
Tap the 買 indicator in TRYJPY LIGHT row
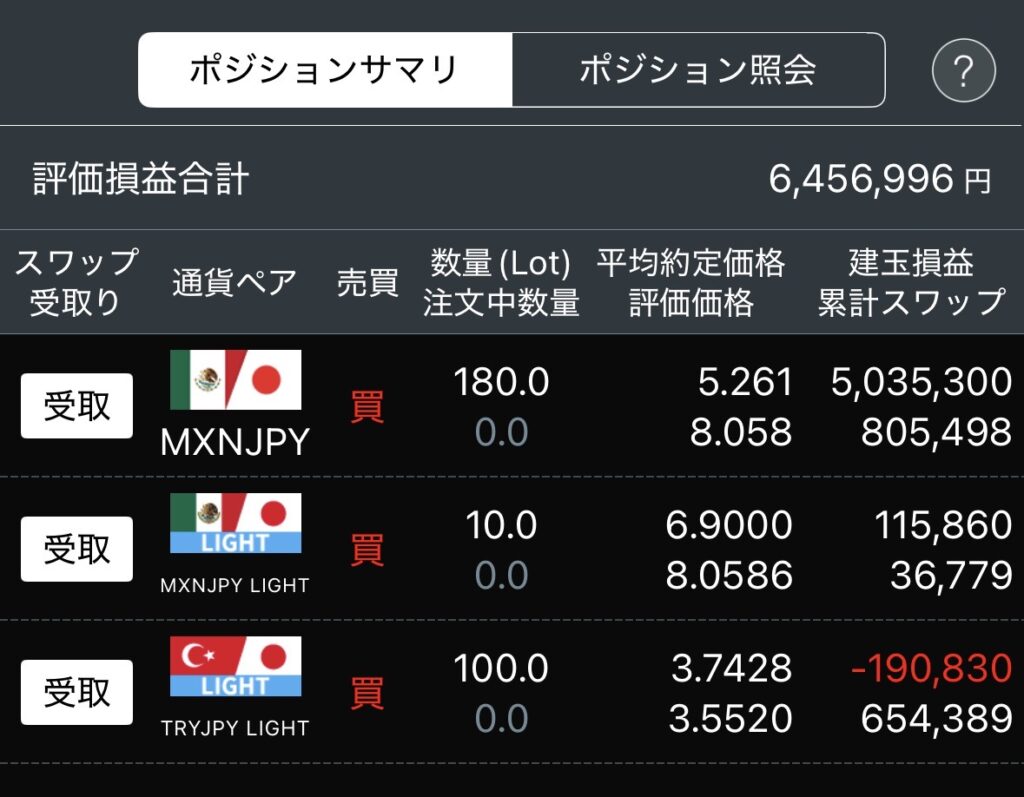coord(367,692)
